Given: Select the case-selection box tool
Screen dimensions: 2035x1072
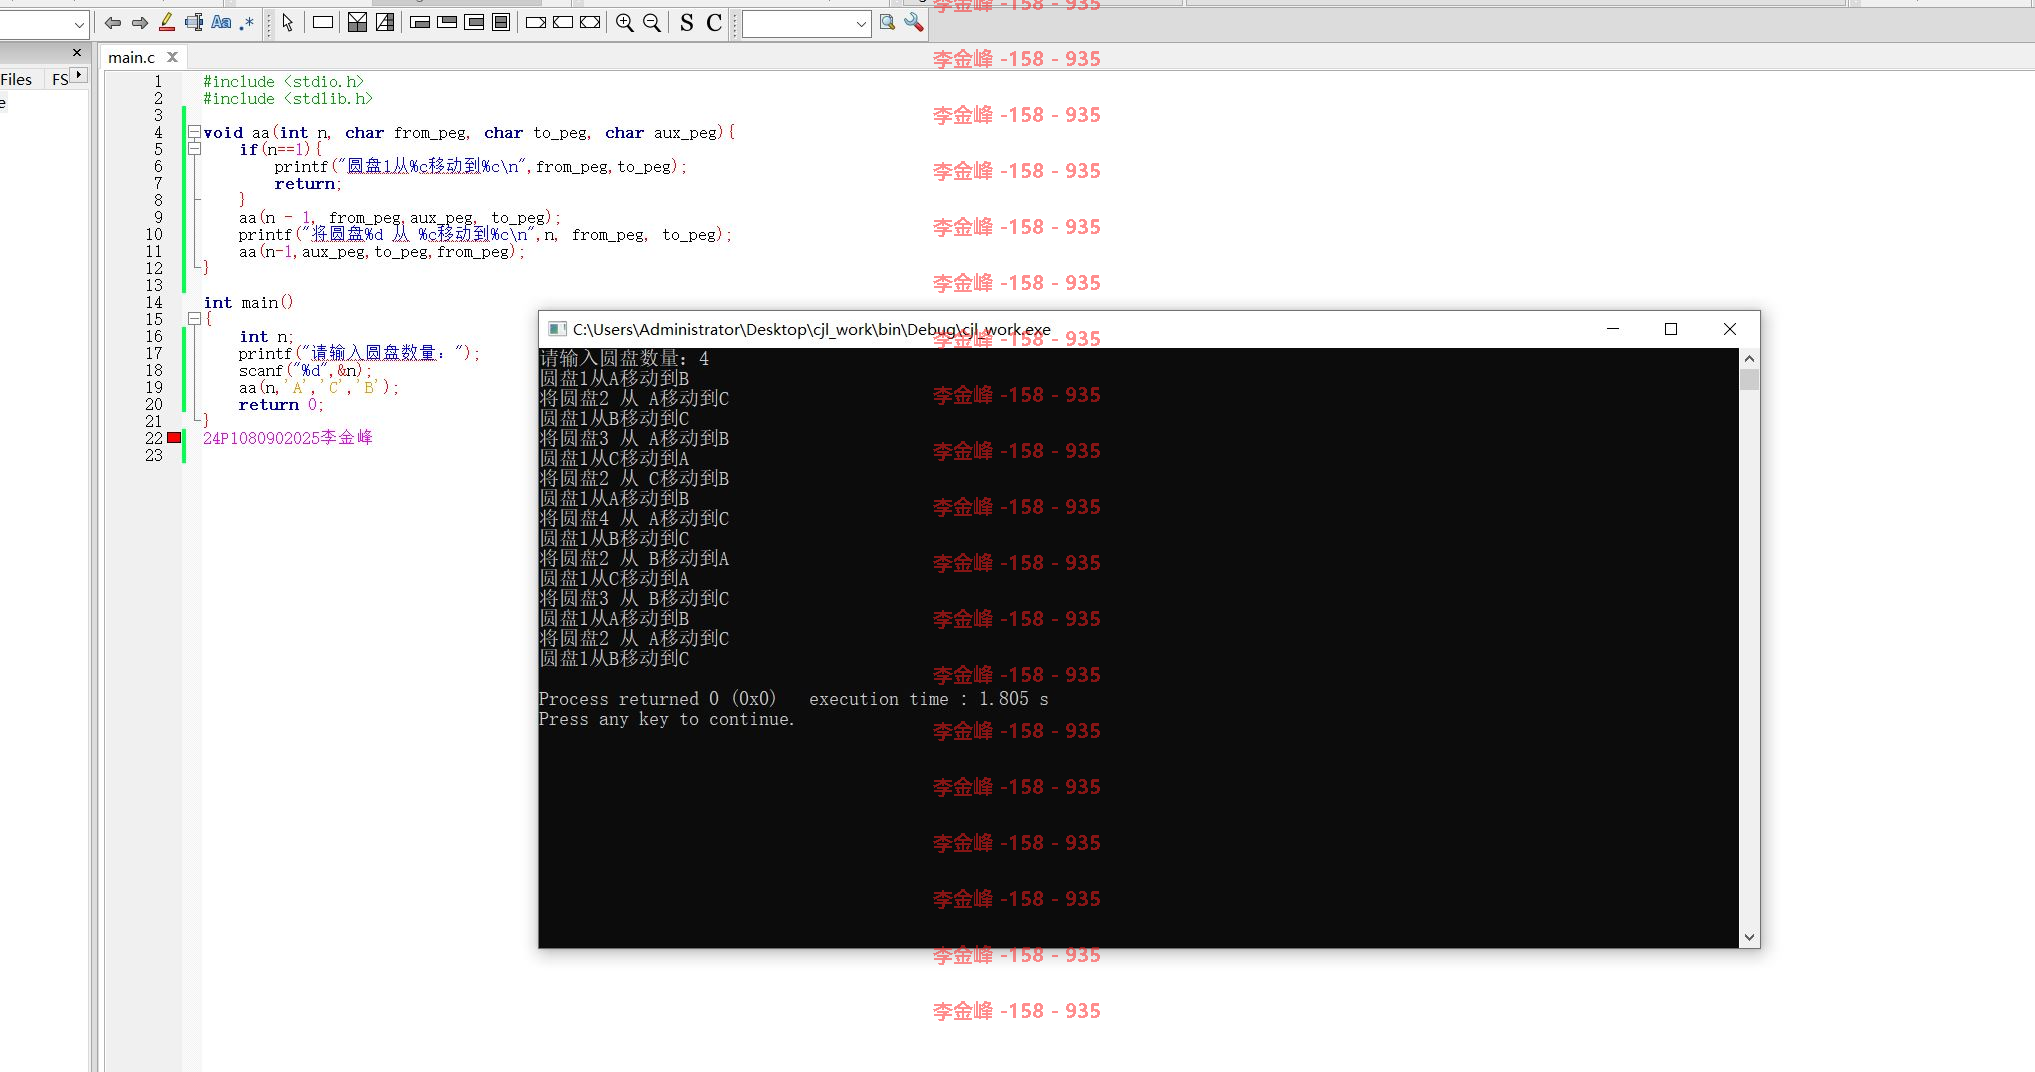Looking at the screenshot, I should coord(385,22).
